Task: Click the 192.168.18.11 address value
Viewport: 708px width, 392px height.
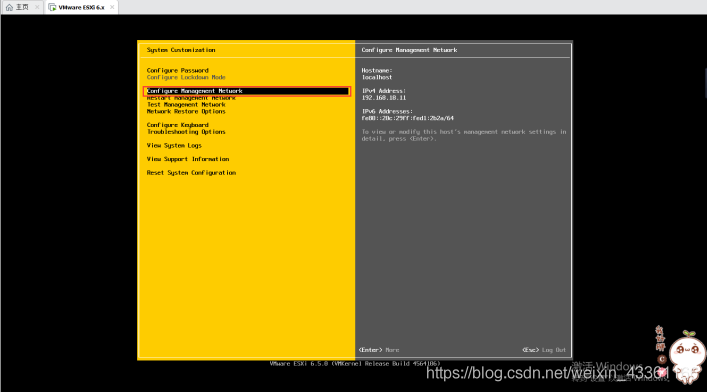Action: 384,98
